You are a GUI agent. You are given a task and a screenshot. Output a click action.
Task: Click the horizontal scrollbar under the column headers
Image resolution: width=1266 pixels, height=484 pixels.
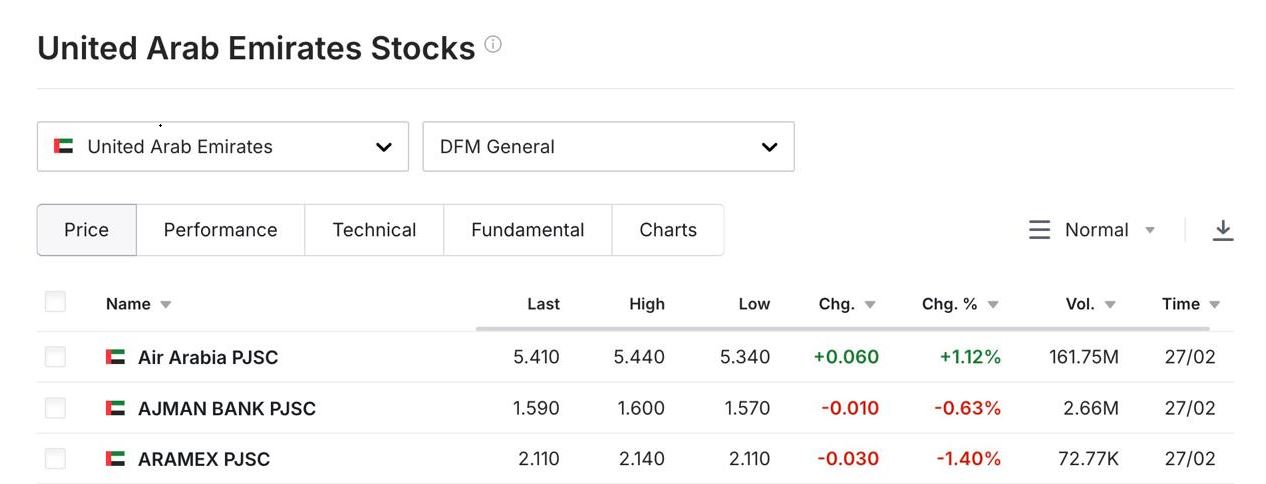click(842, 328)
